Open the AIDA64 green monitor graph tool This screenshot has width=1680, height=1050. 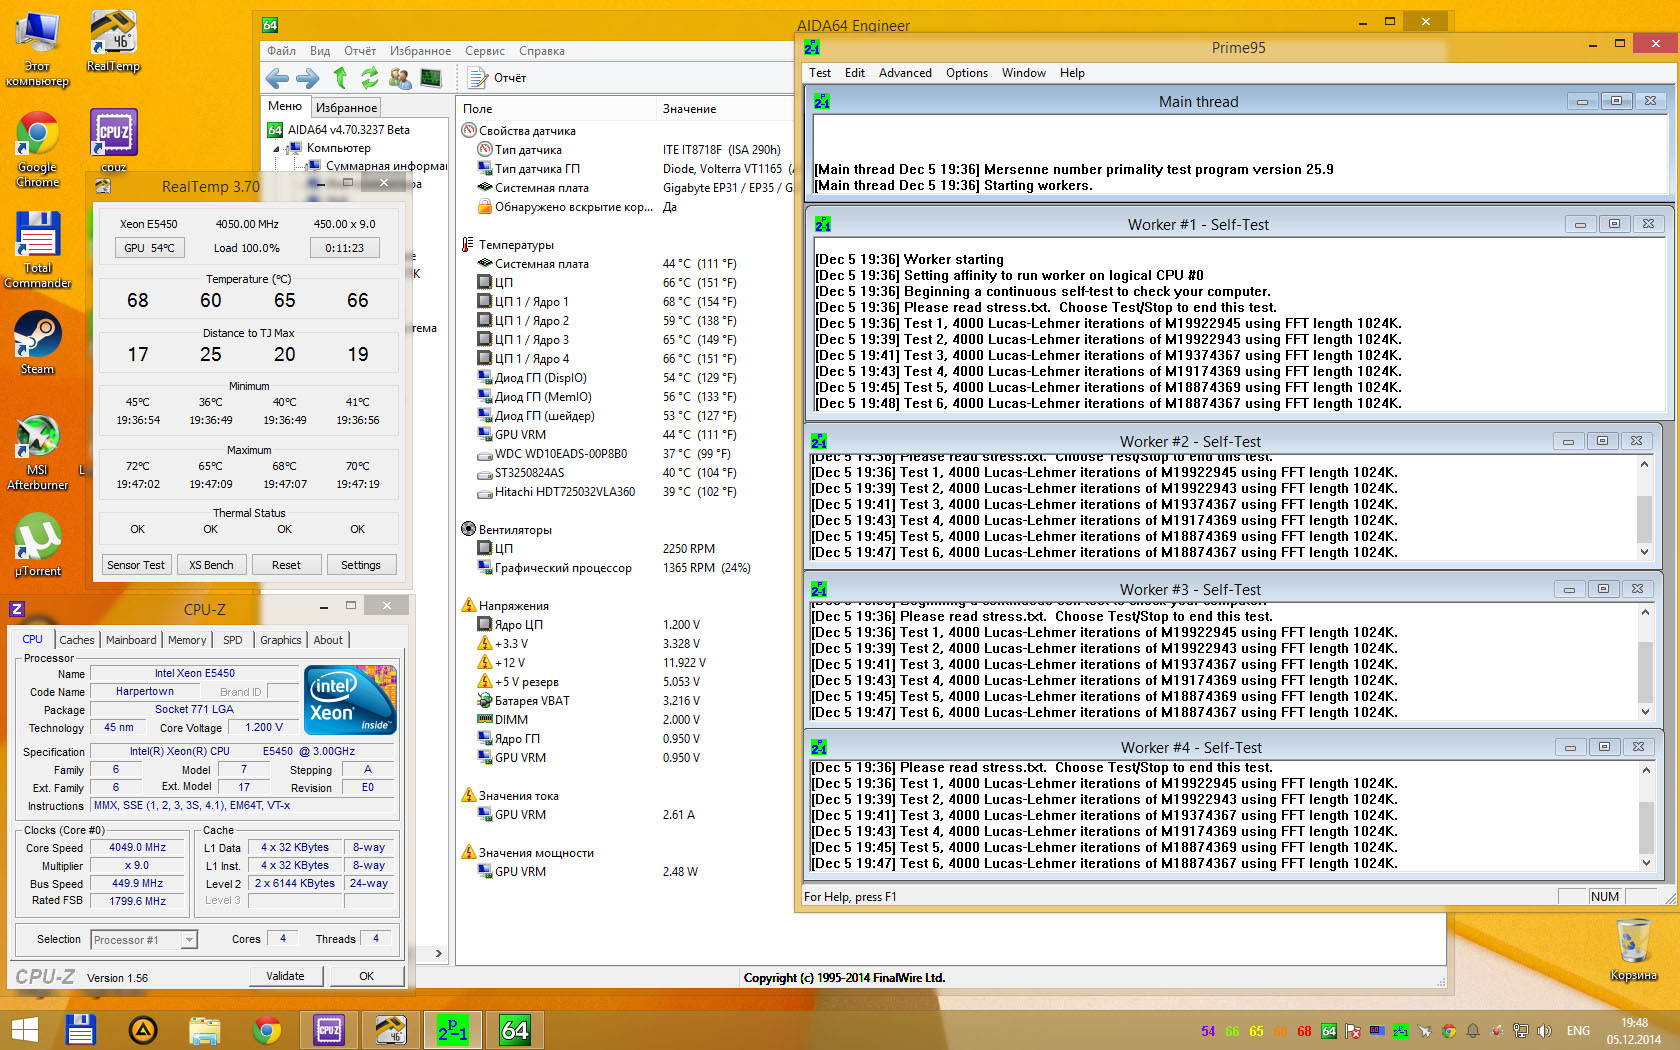[x=431, y=78]
